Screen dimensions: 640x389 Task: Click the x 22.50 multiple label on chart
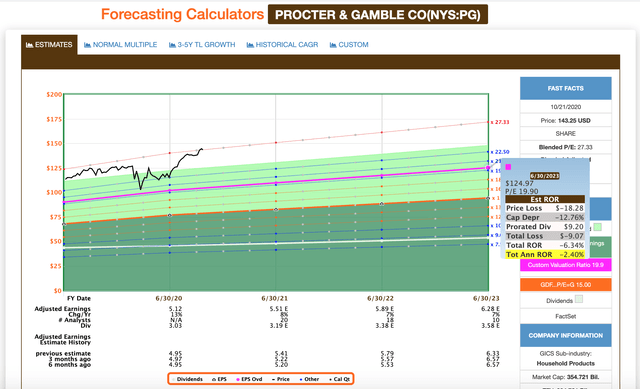(500, 152)
